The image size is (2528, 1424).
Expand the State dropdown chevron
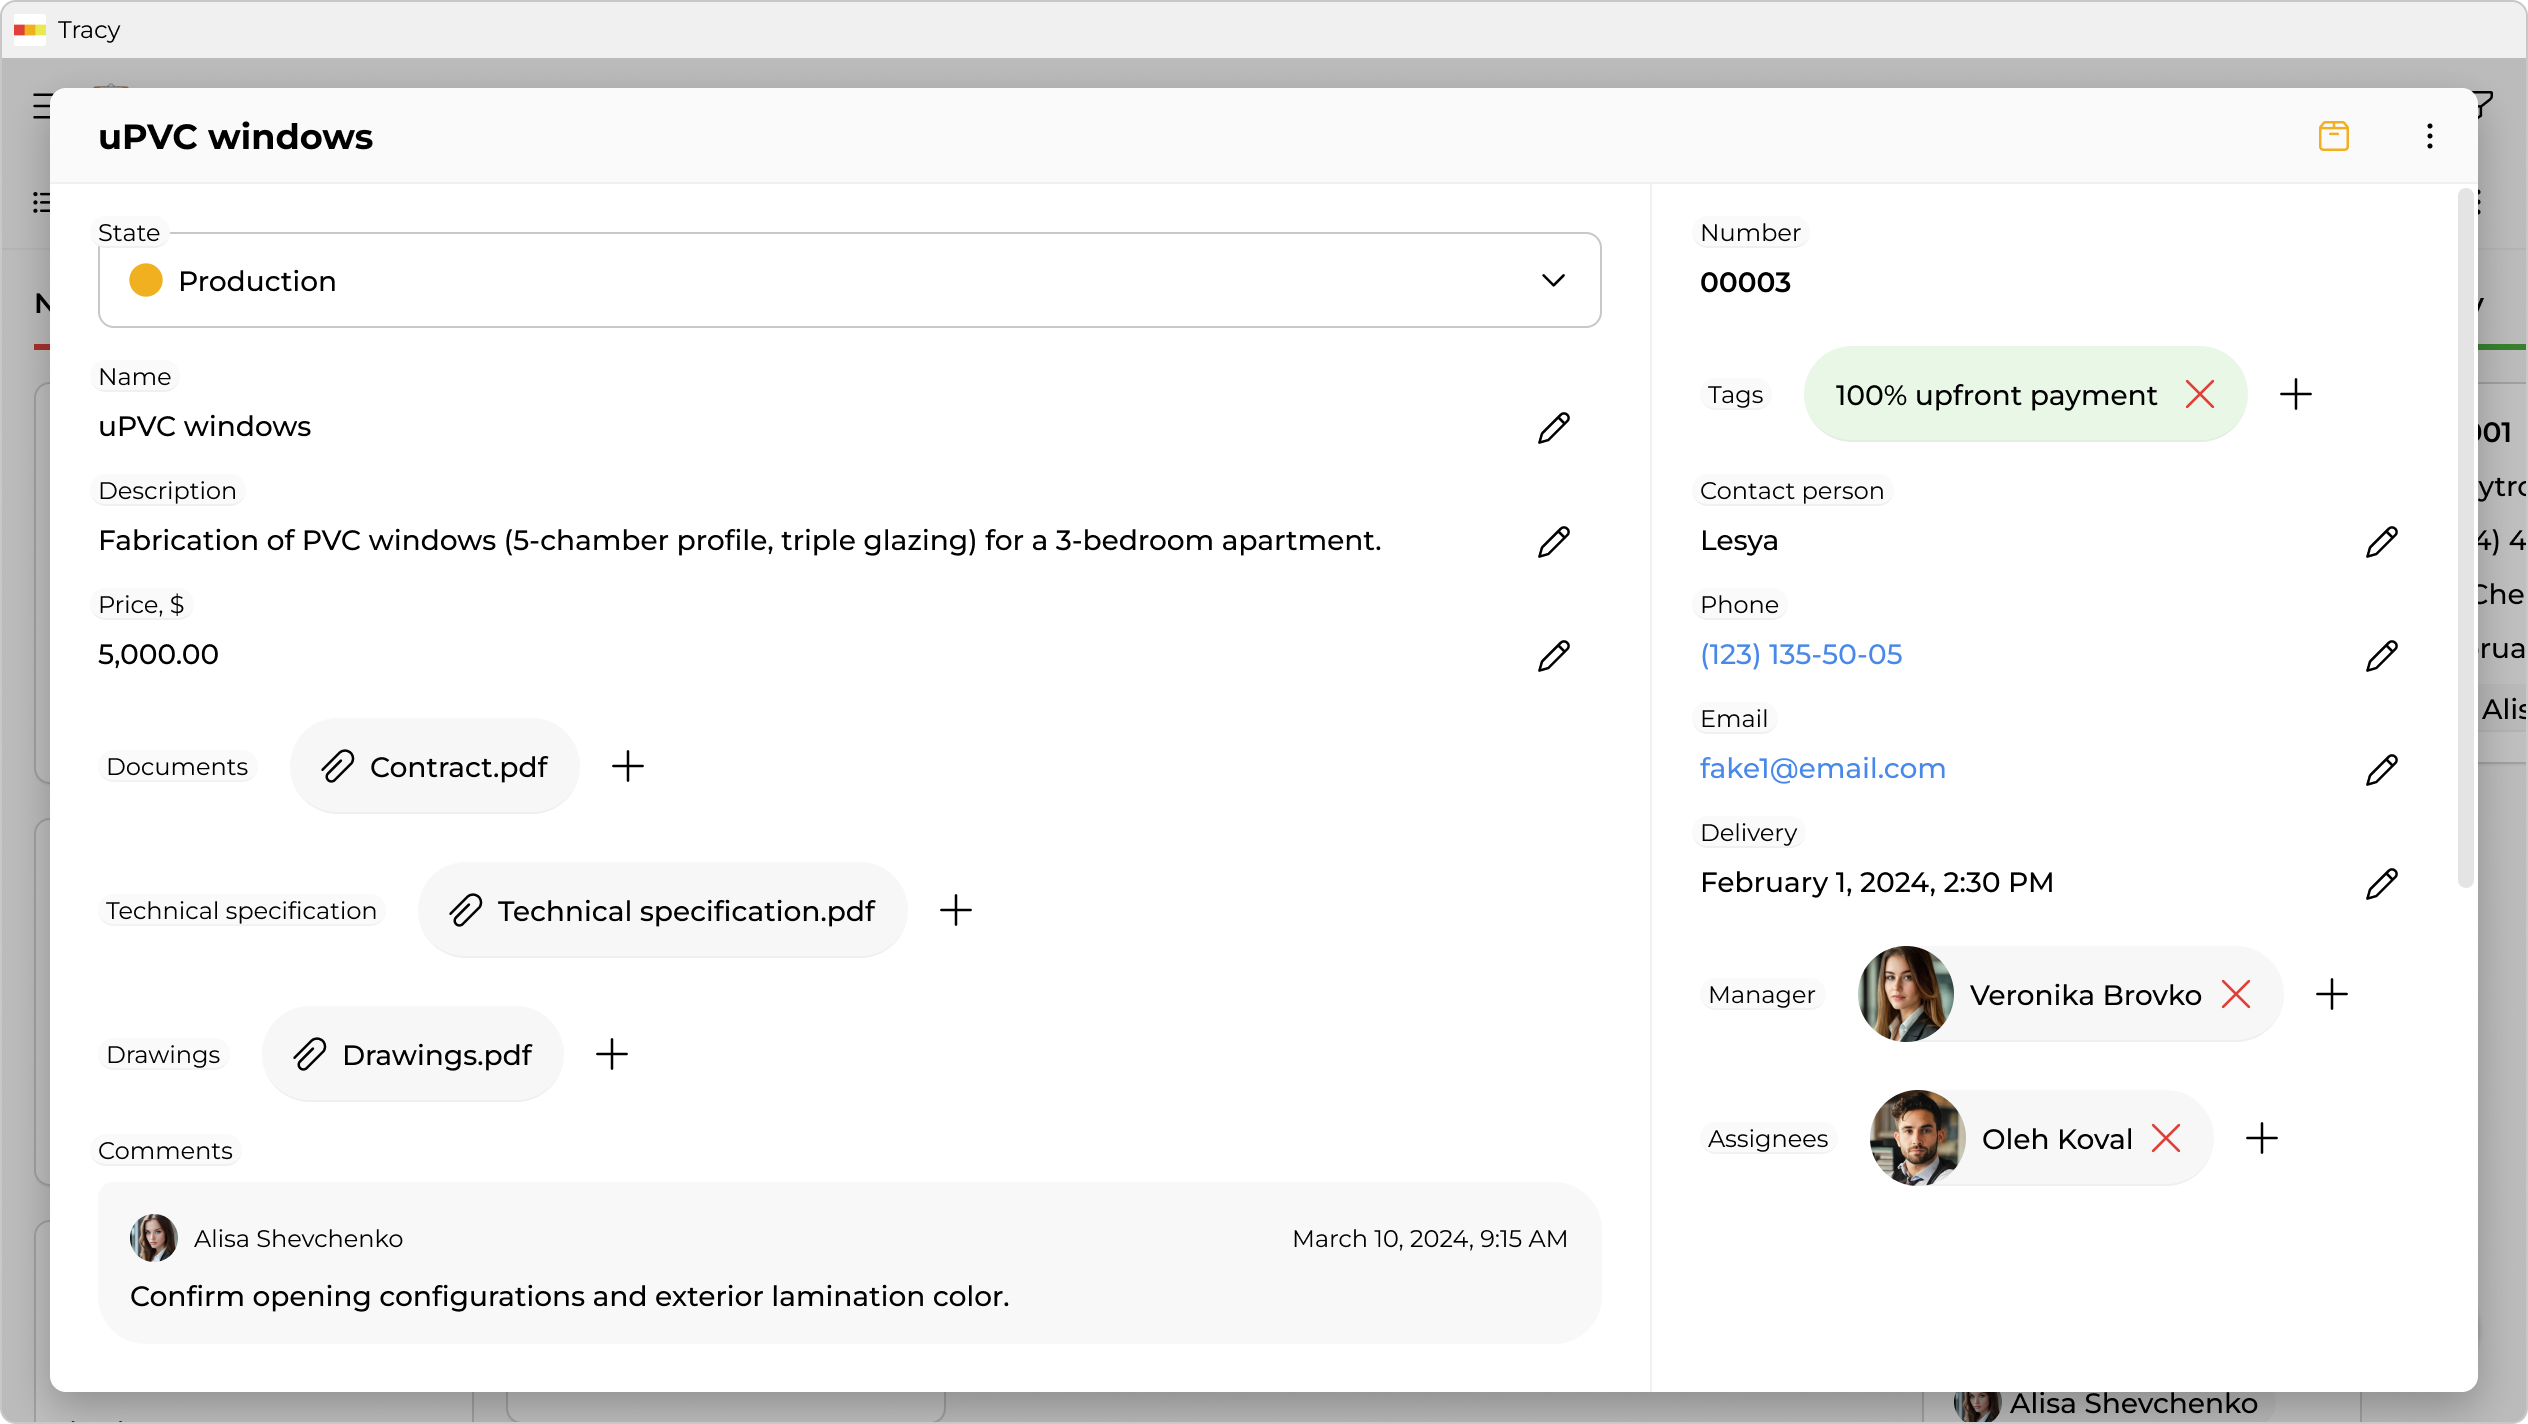click(x=1552, y=281)
